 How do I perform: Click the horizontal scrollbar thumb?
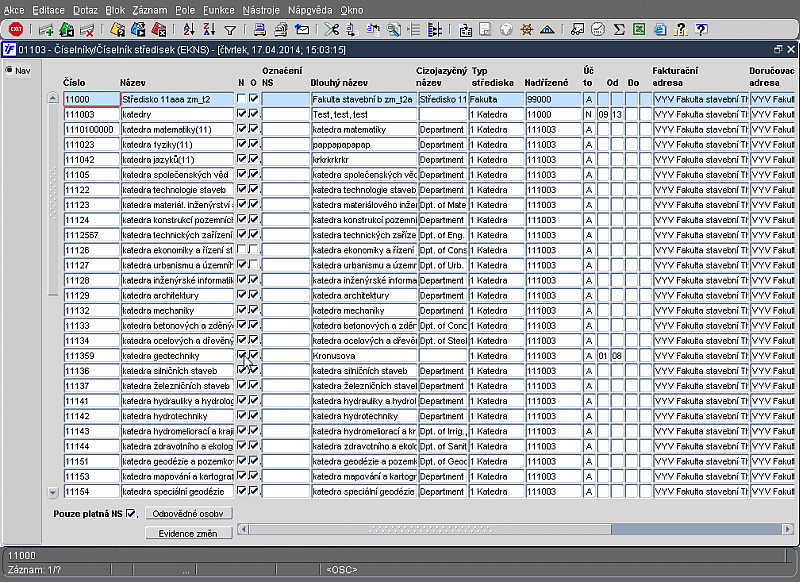[430, 529]
